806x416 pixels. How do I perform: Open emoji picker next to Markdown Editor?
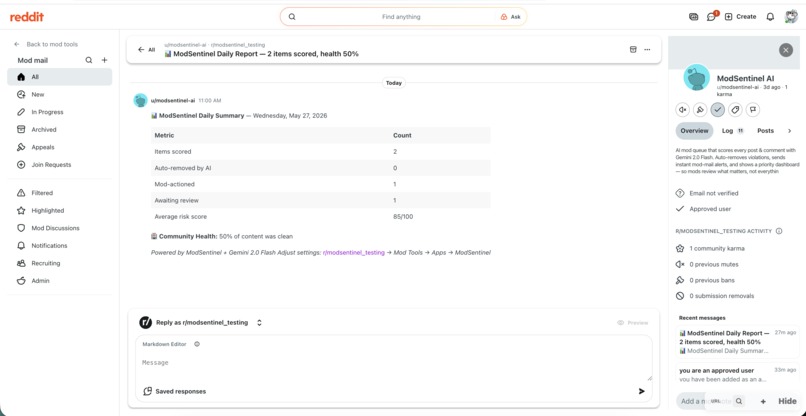tap(197, 344)
